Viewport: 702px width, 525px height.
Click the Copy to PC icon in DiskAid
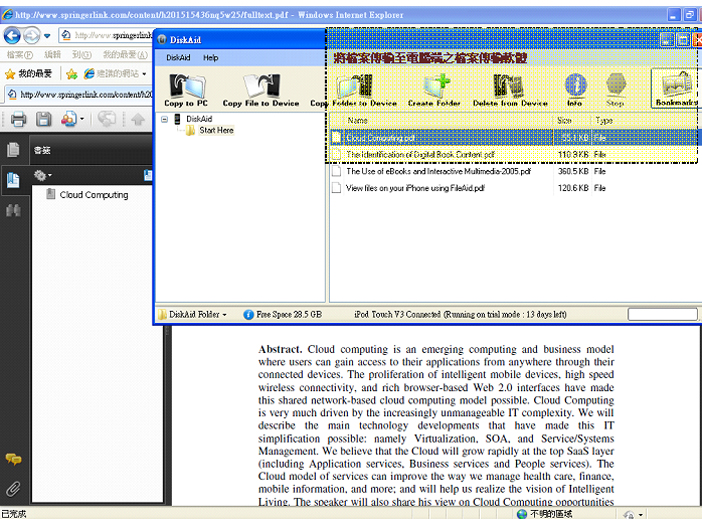186,90
